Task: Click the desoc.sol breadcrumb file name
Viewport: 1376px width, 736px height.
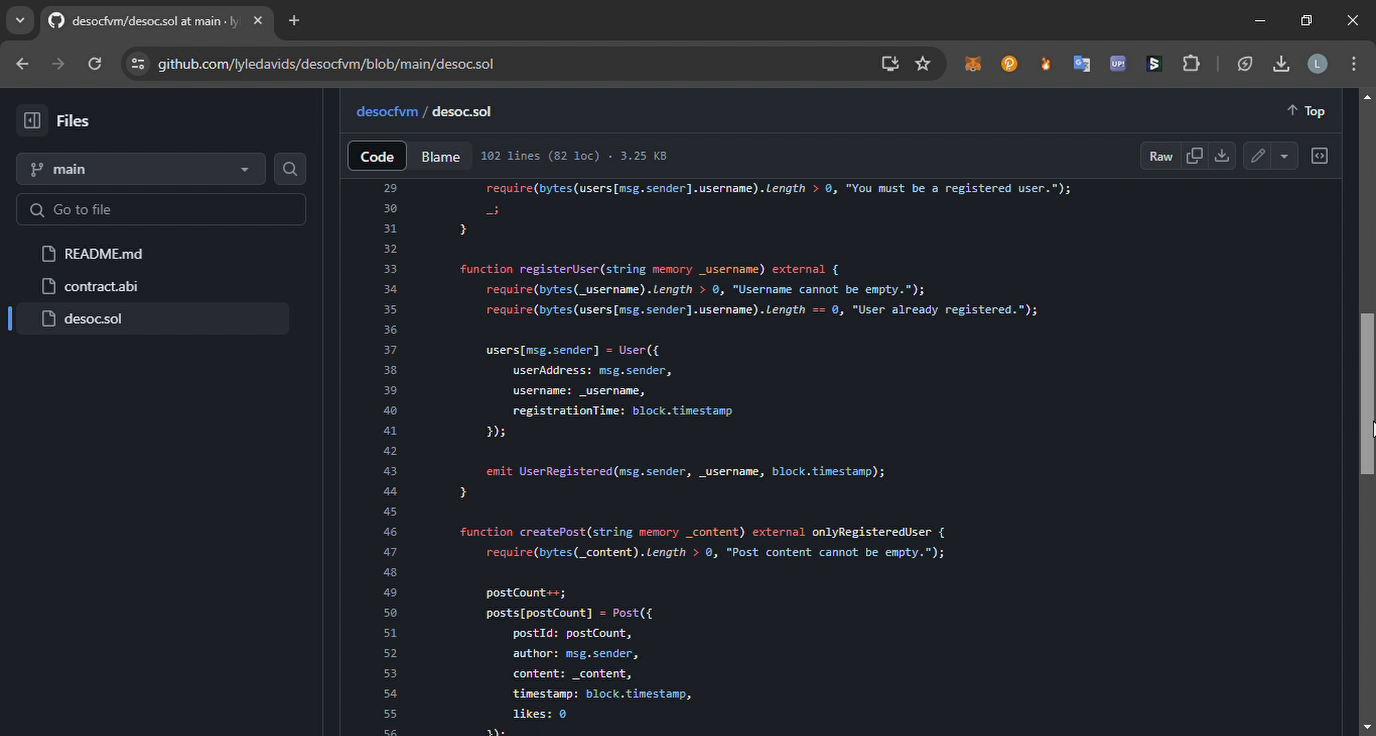Action: click(461, 111)
